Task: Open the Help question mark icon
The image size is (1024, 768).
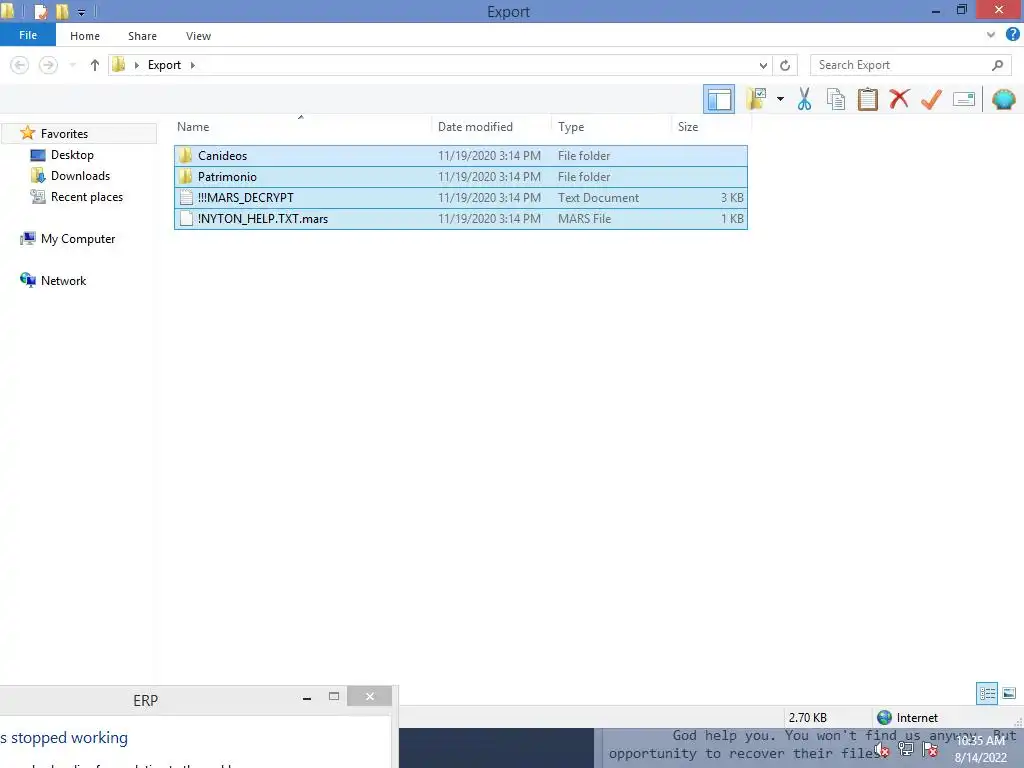Action: [x=1013, y=35]
